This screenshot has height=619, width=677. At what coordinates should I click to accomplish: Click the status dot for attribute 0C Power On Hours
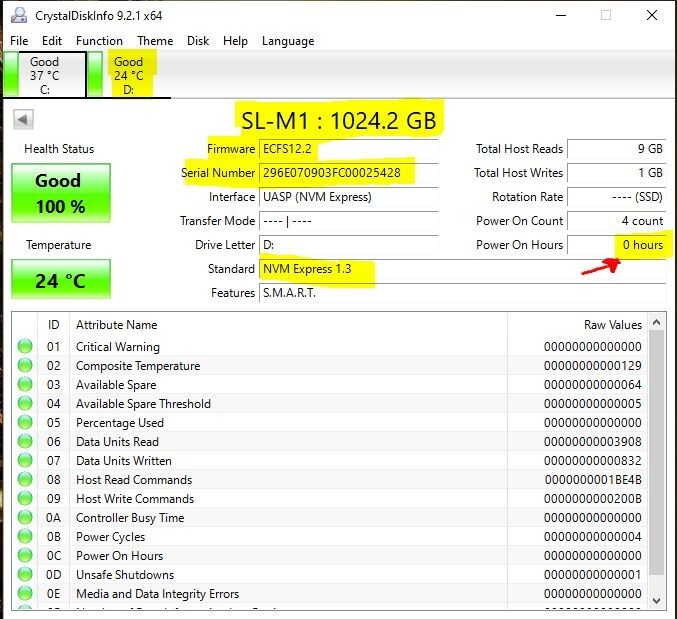25,555
